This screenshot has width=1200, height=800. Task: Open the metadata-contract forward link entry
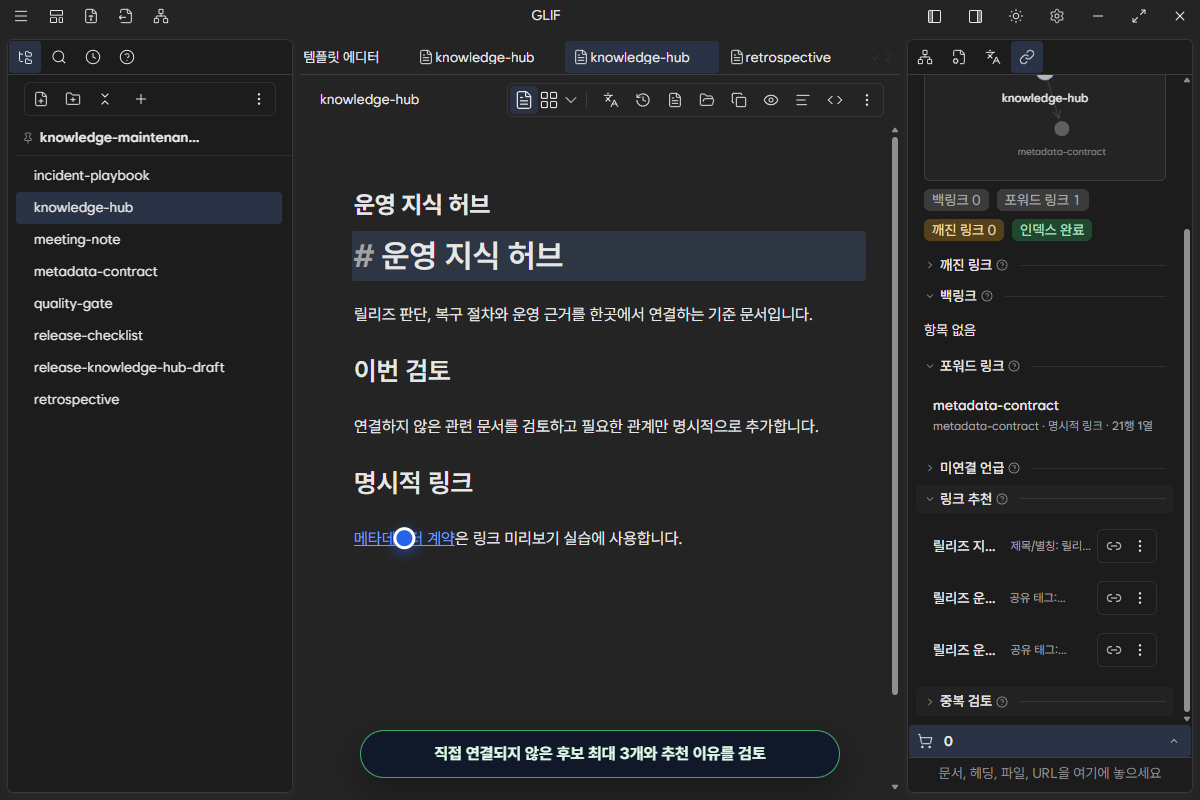(1043, 415)
